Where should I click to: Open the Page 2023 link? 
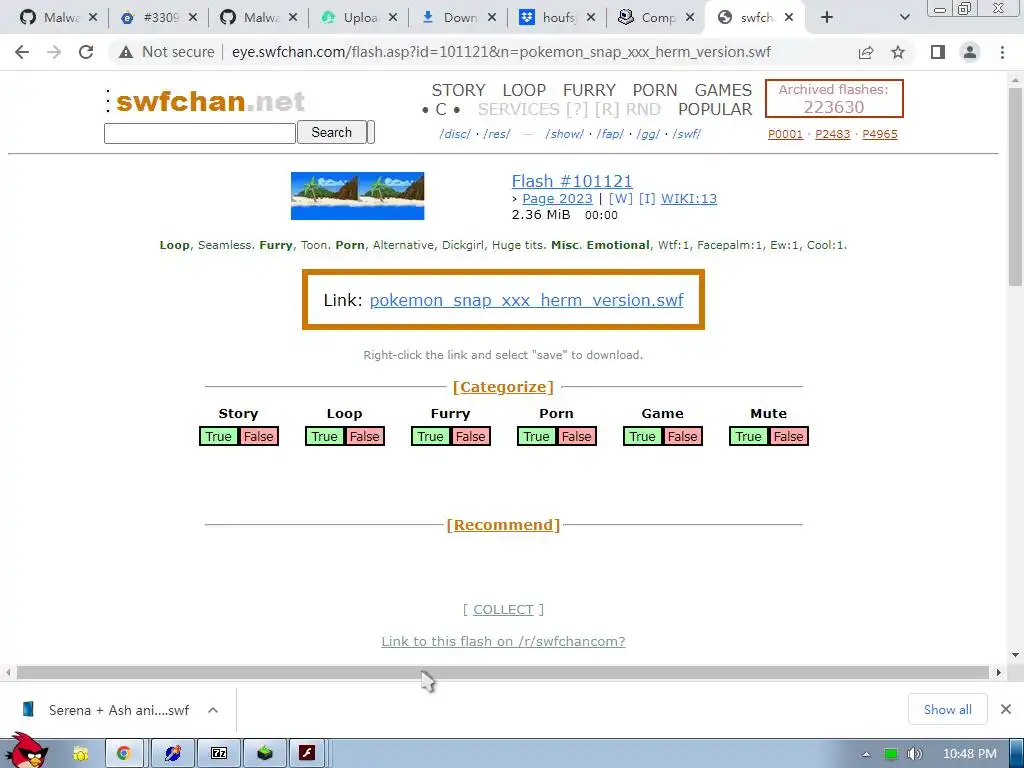pyautogui.click(x=557, y=199)
